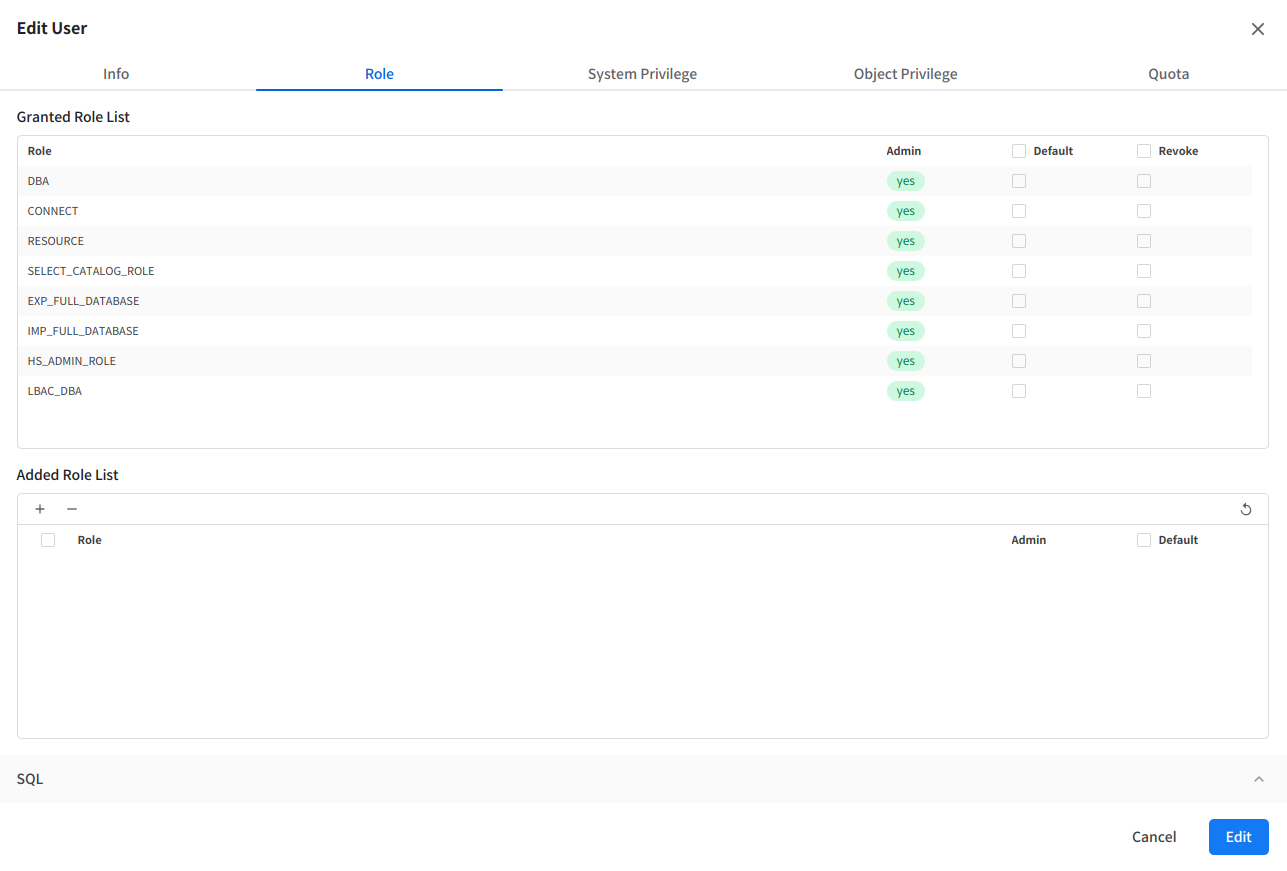This screenshot has height=871, width=1287.
Task: Open the System Privilege tab
Action: coord(642,74)
